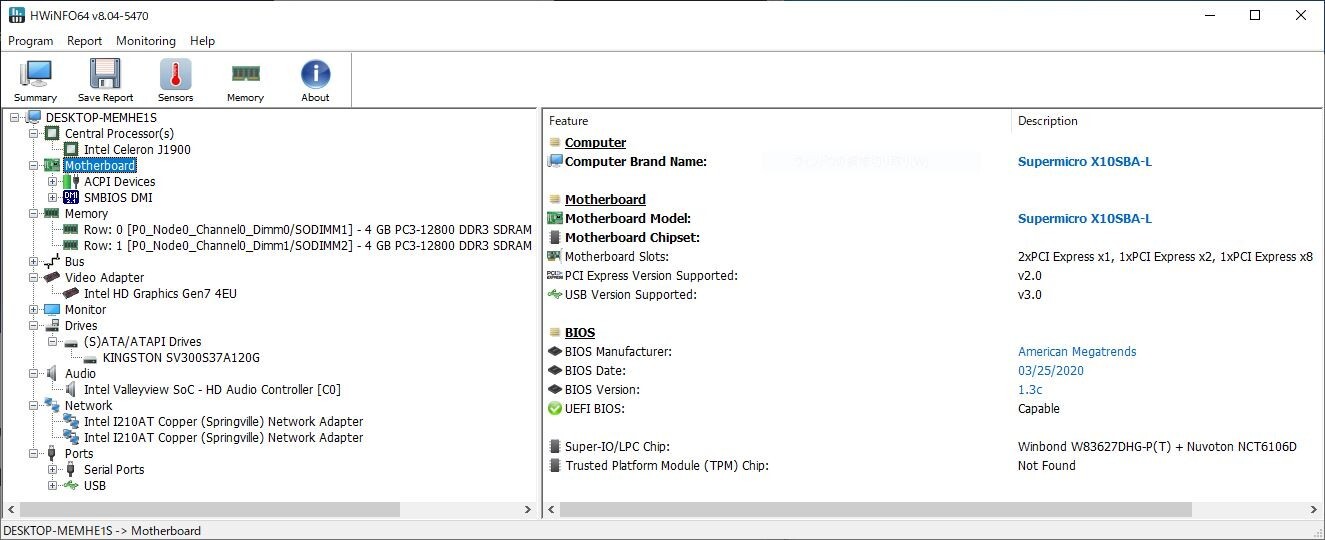The width and height of the screenshot is (1325, 540).
Task: Open the Monitoring menu
Action: point(146,41)
